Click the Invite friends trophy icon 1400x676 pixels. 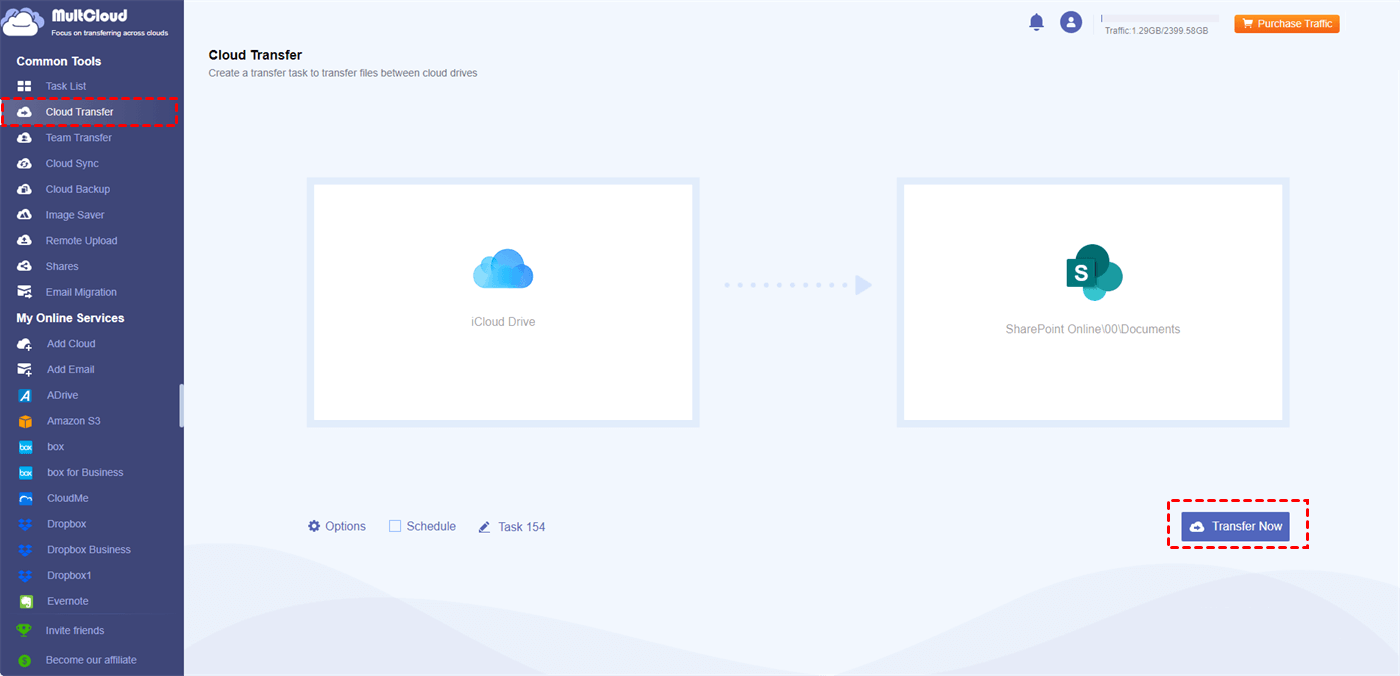(x=24, y=631)
